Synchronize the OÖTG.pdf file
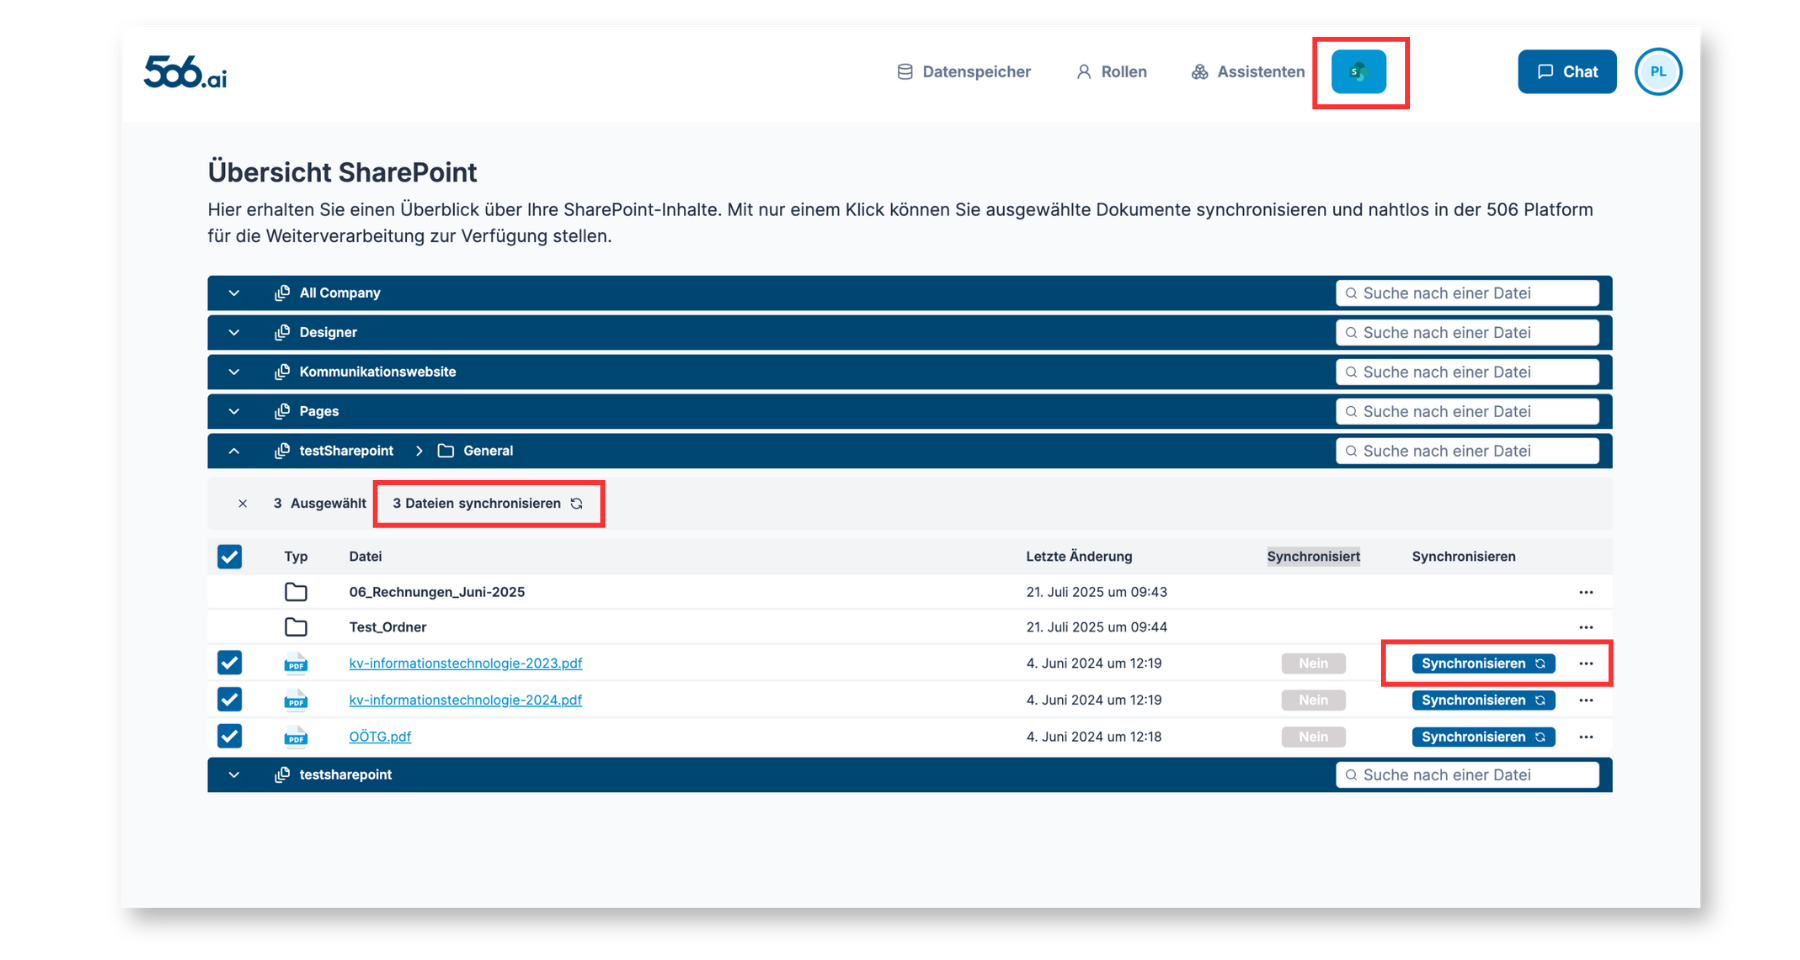The height and width of the screenshot is (960, 1800). pos(1483,737)
